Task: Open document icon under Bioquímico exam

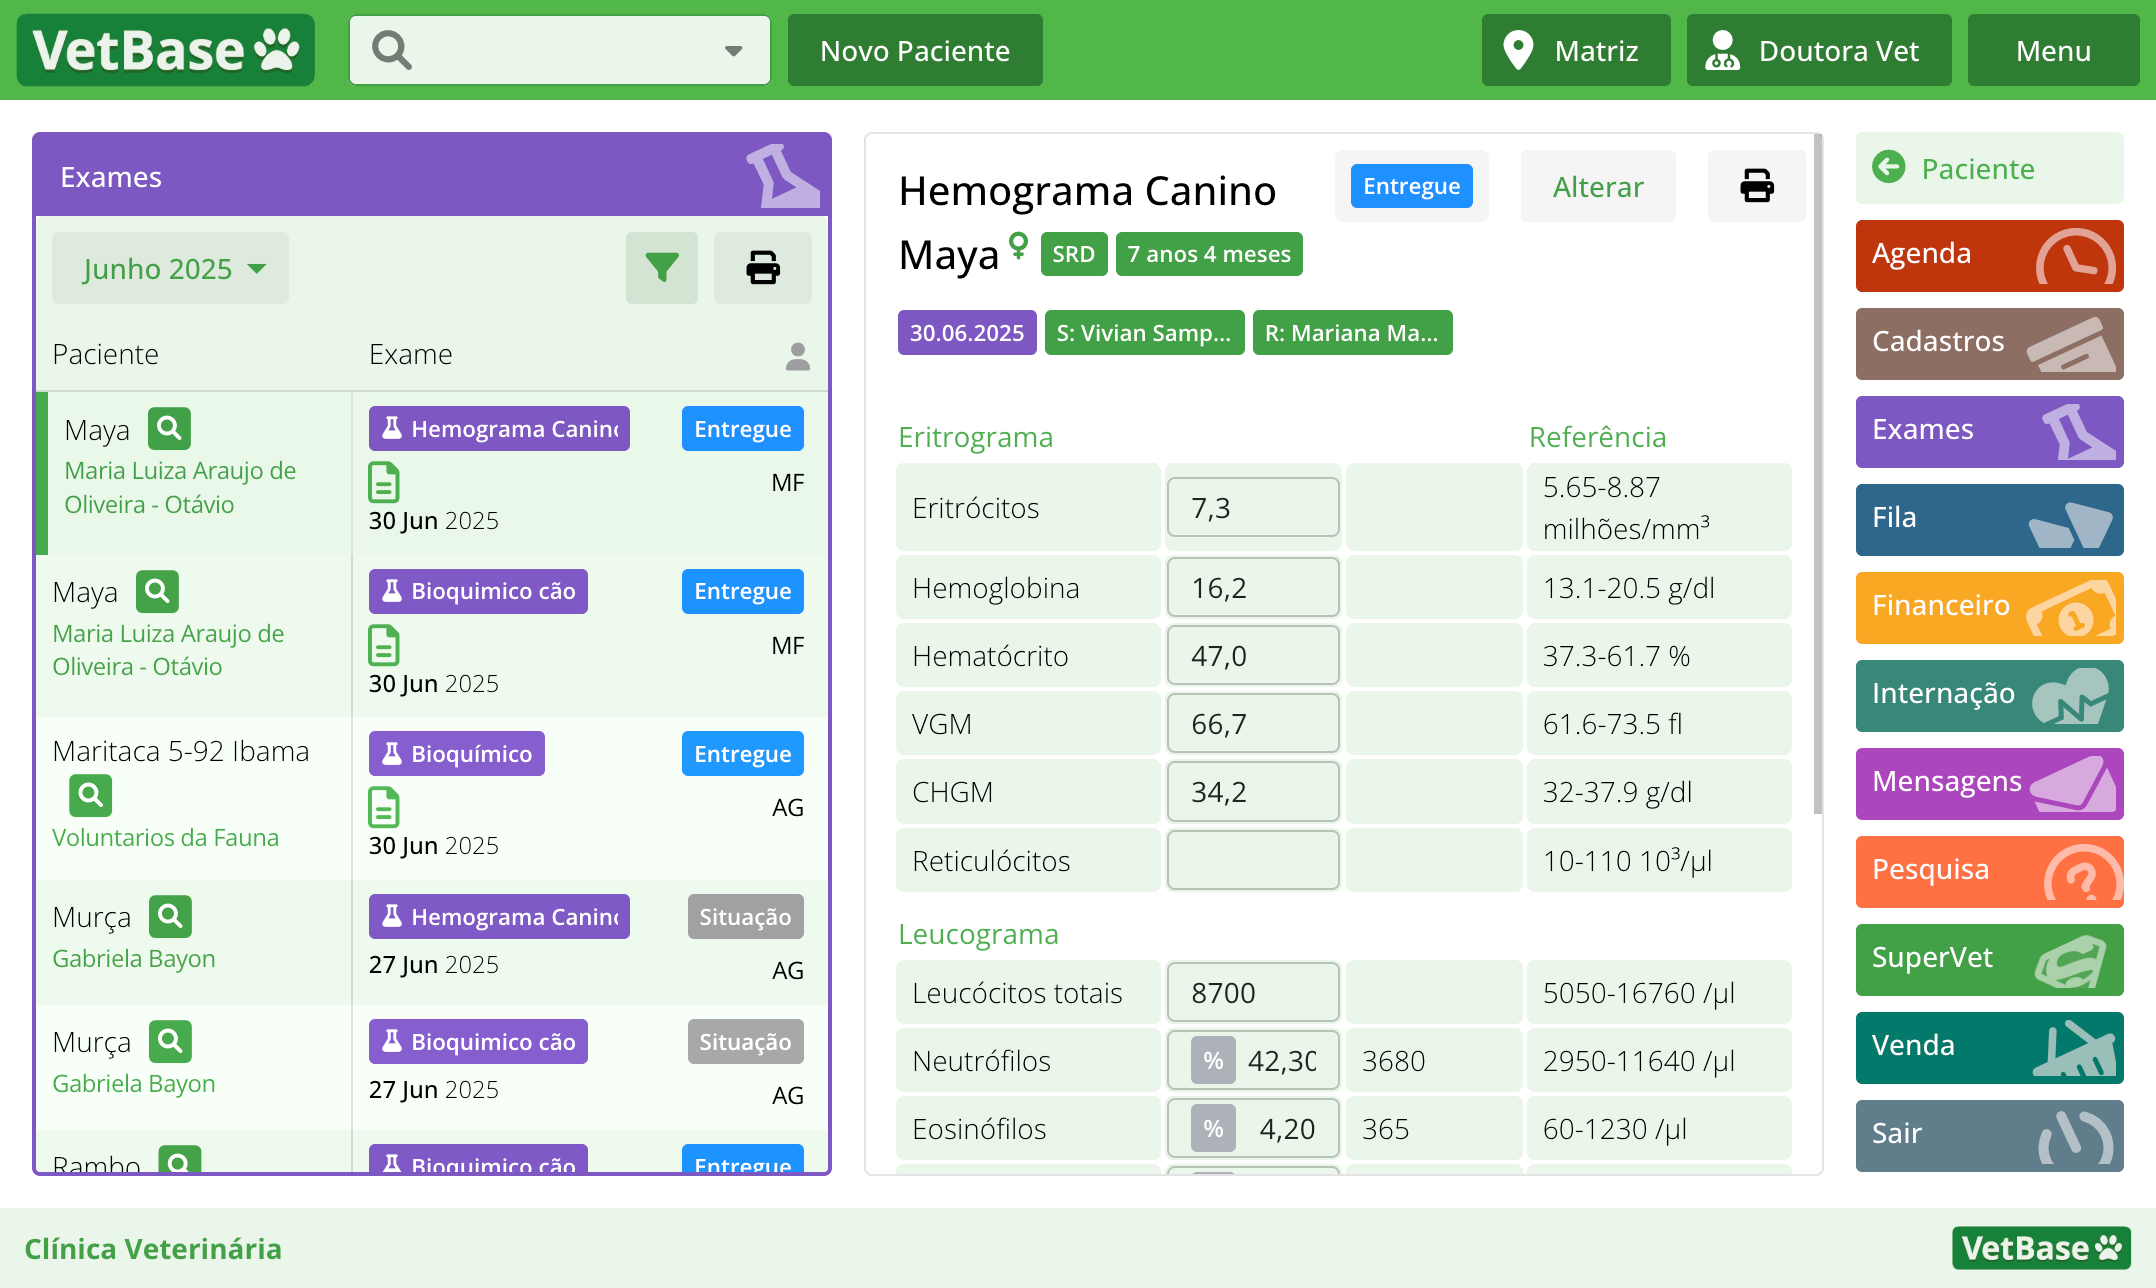Action: point(384,807)
